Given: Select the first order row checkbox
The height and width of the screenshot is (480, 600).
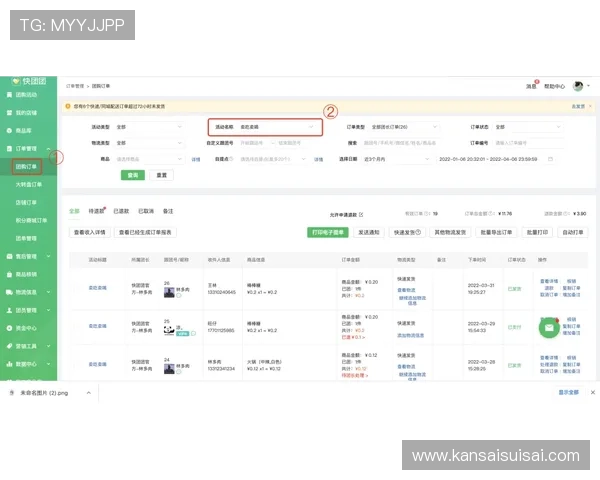Looking at the screenshot, I should point(76,289).
